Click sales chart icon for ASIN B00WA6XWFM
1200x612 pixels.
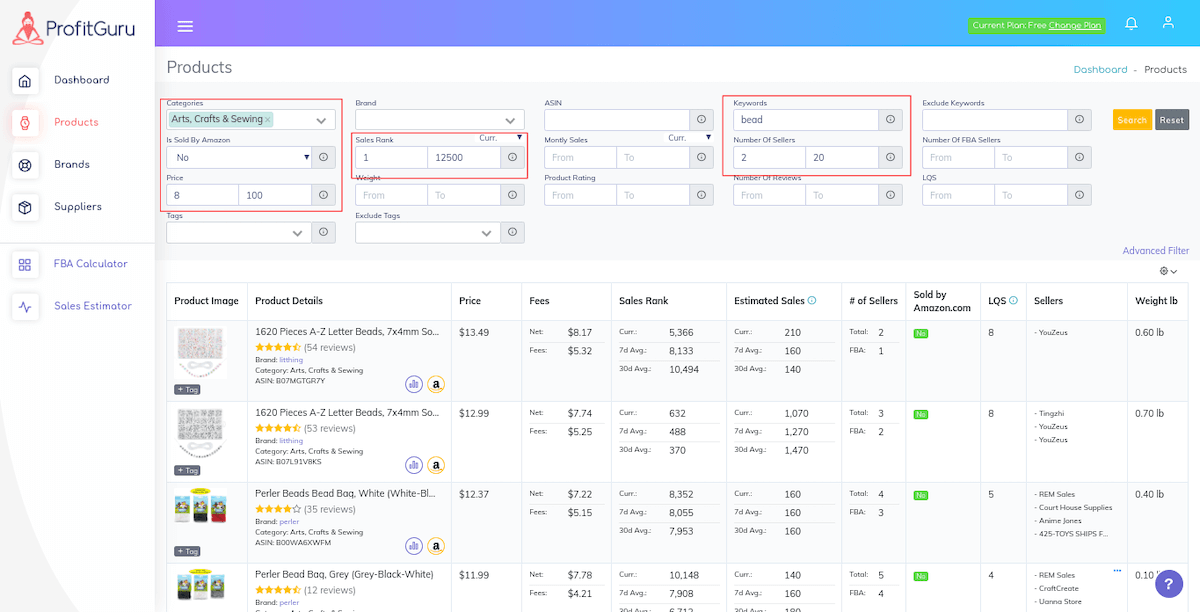(x=414, y=546)
